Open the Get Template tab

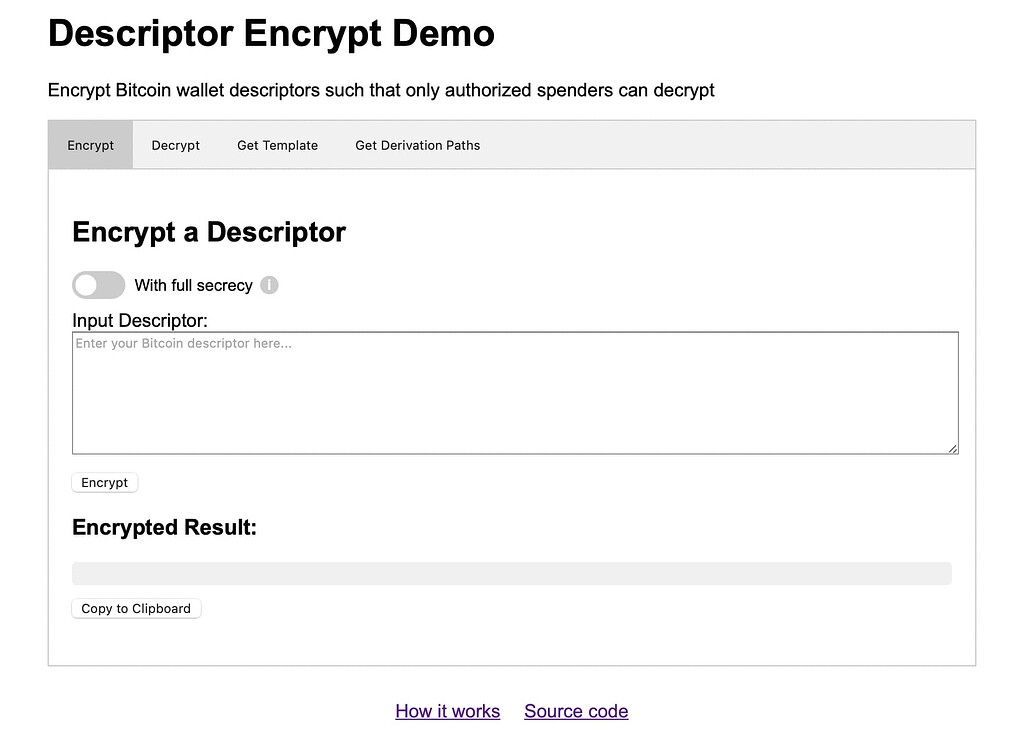click(x=277, y=144)
